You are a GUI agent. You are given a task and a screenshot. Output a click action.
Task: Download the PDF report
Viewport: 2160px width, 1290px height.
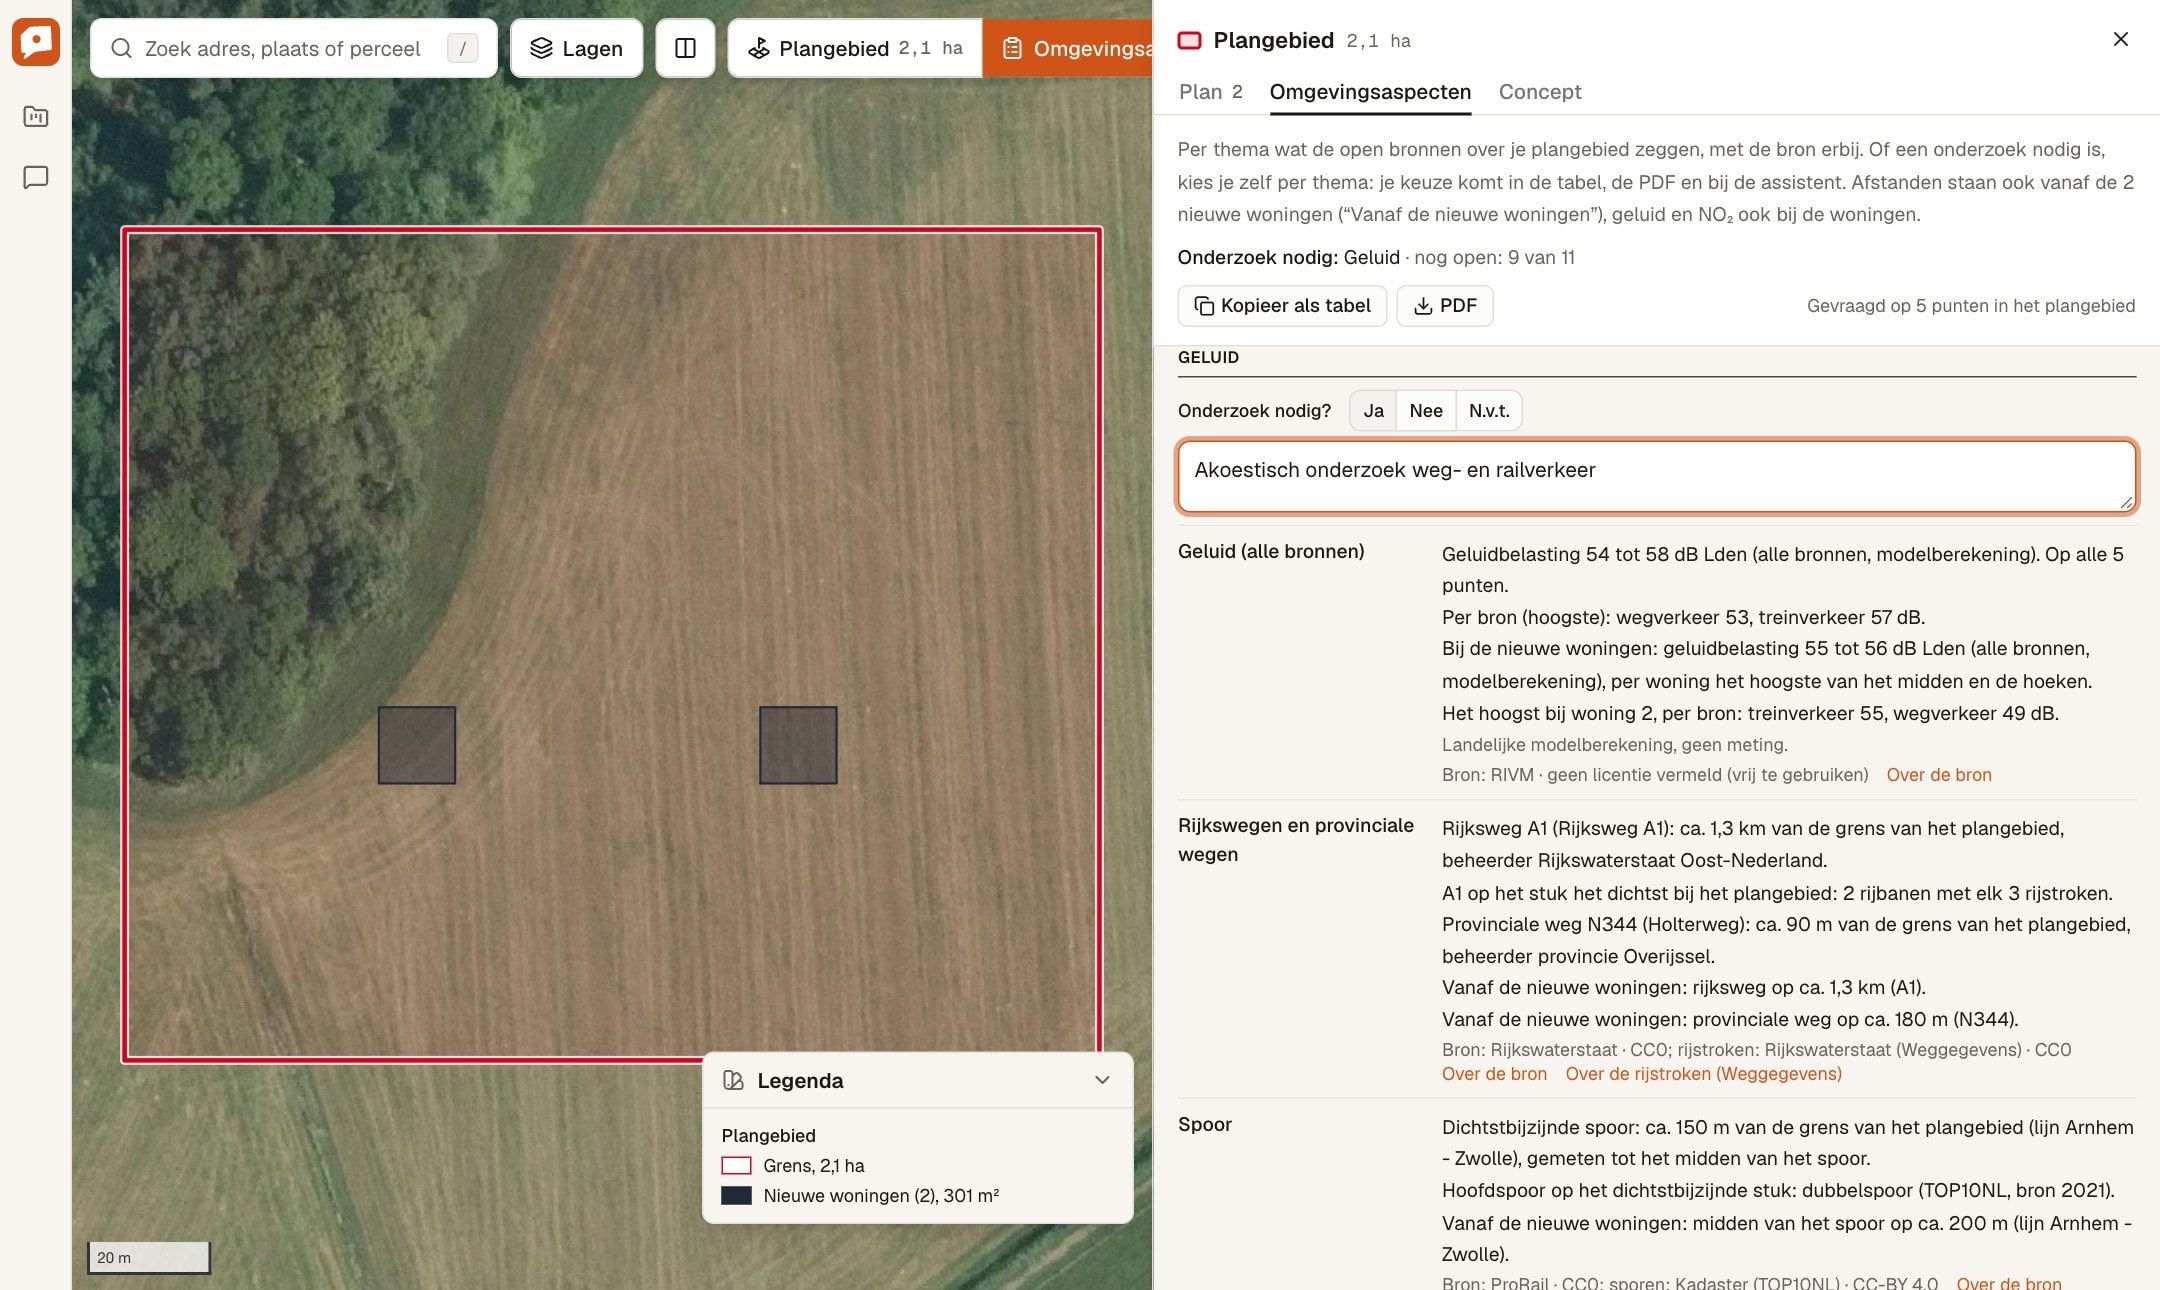pos(1445,306)
